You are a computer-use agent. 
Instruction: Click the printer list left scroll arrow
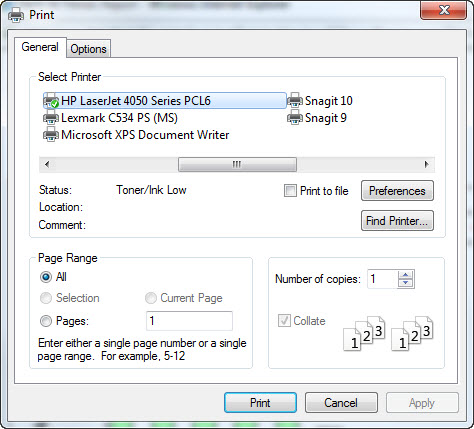click(x=47, y=164)
